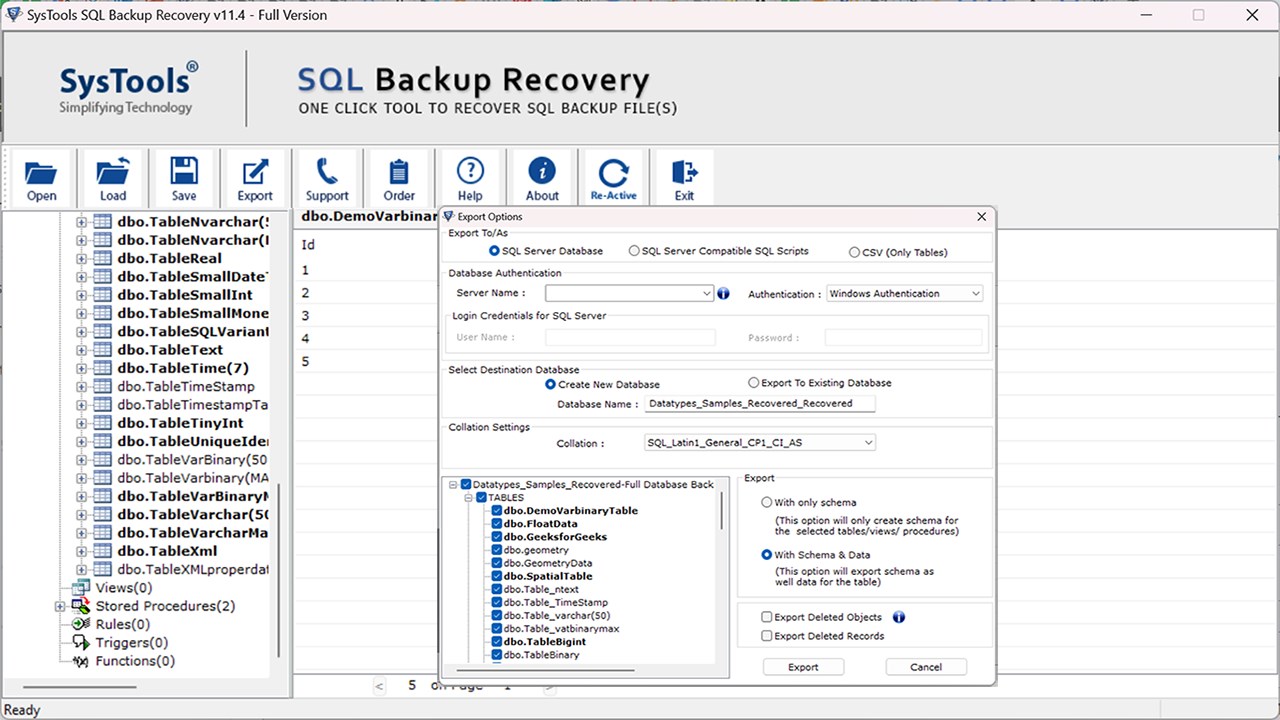Click the About info icon
This screenshot has height=720, width=1280.
(x=542, y=171)
